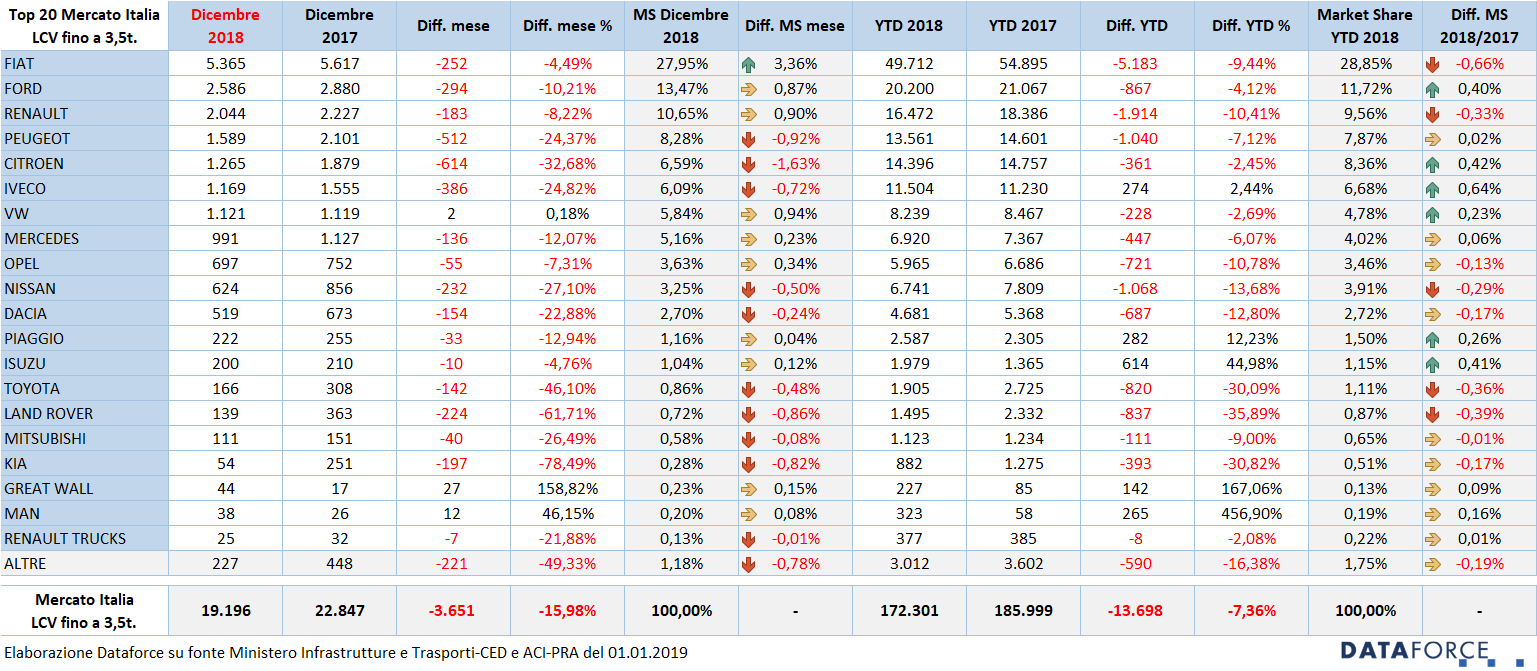This screenshot has width=1537, height=671.
Task: Click the orange right arrow in FORD's Diff. MS mese cell
Action: click(749, 89)
